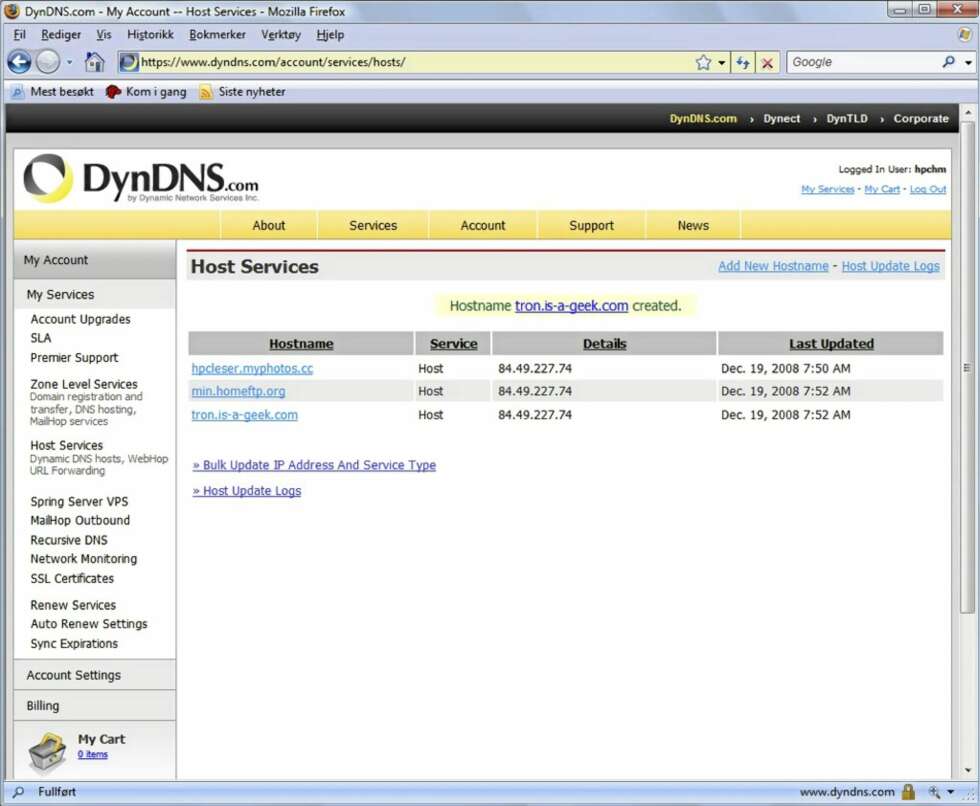Click the Home house icon

tap(94, 62)
